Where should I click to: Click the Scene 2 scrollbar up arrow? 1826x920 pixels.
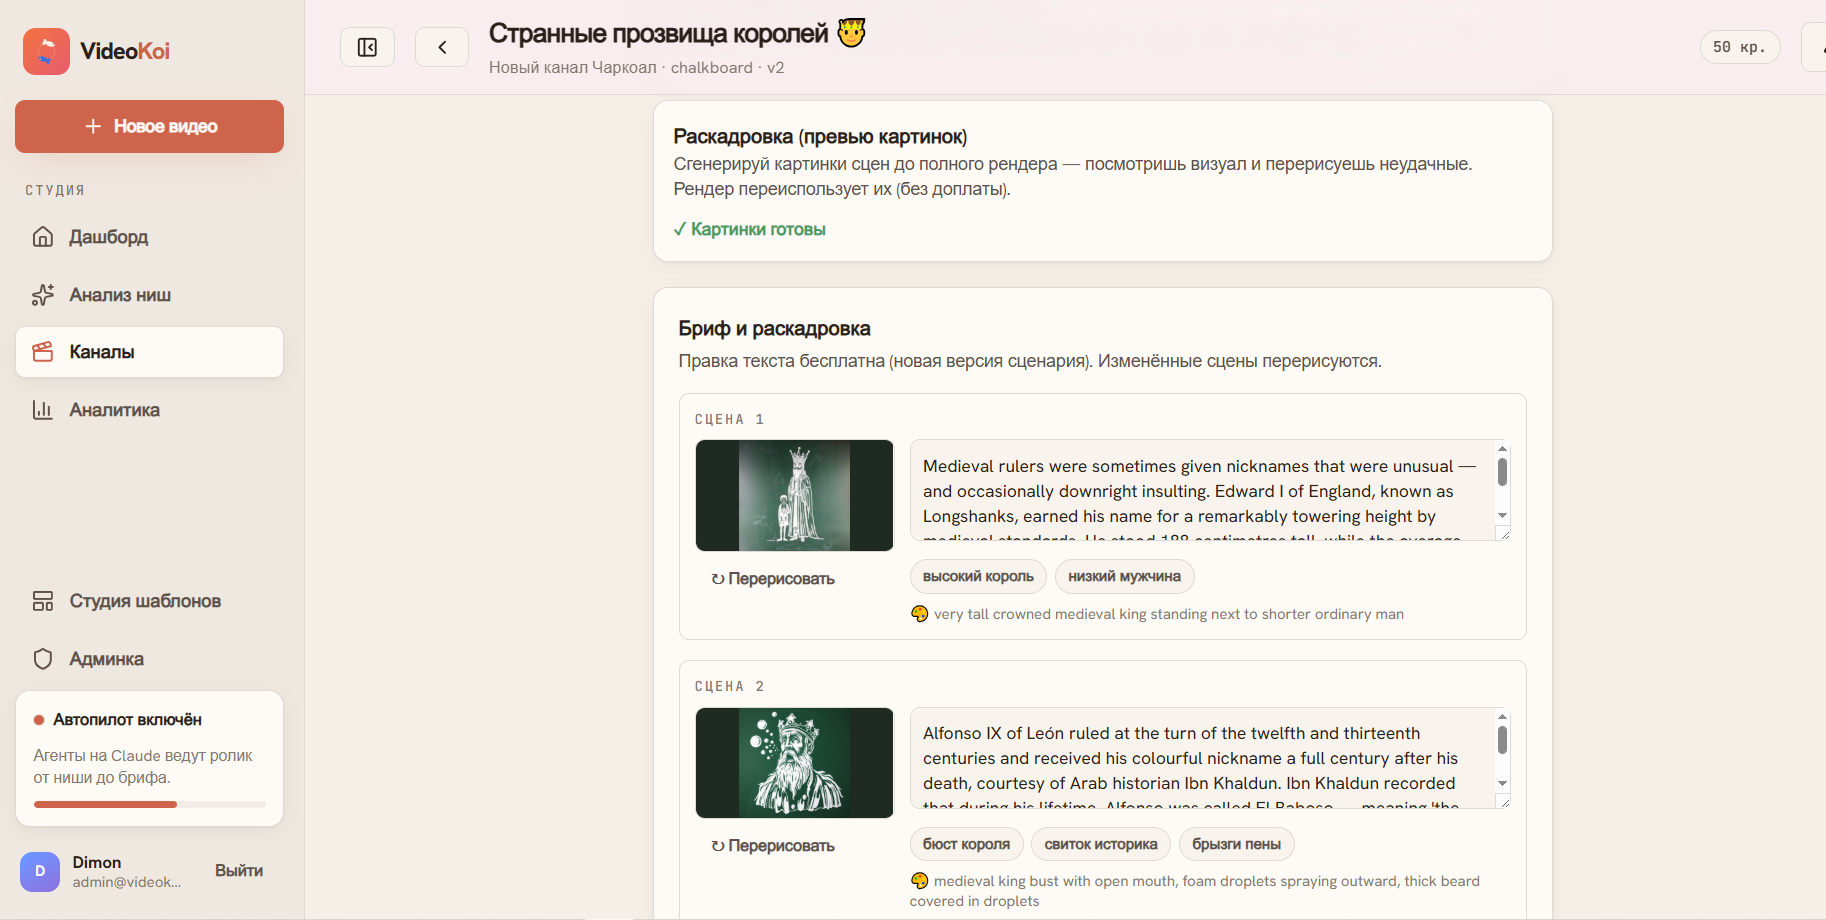[1502, 716]
